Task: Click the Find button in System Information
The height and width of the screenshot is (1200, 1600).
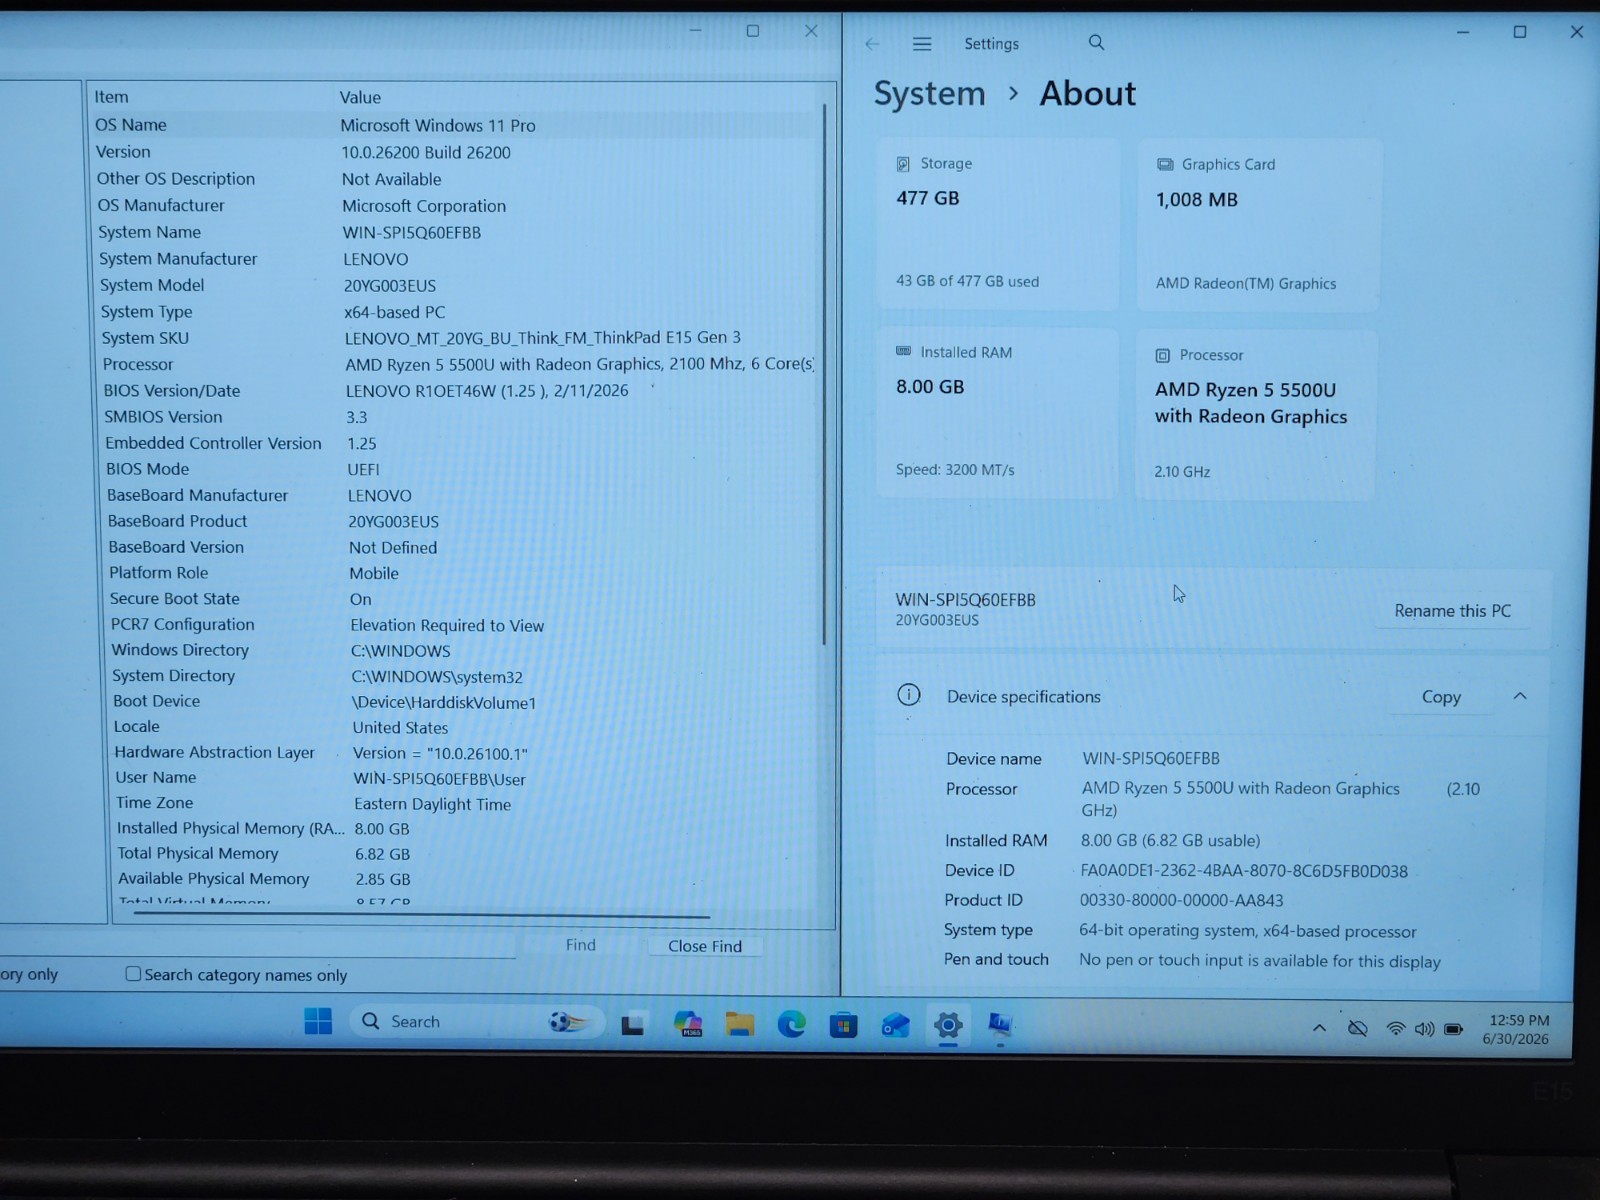Action: point(580,945)
